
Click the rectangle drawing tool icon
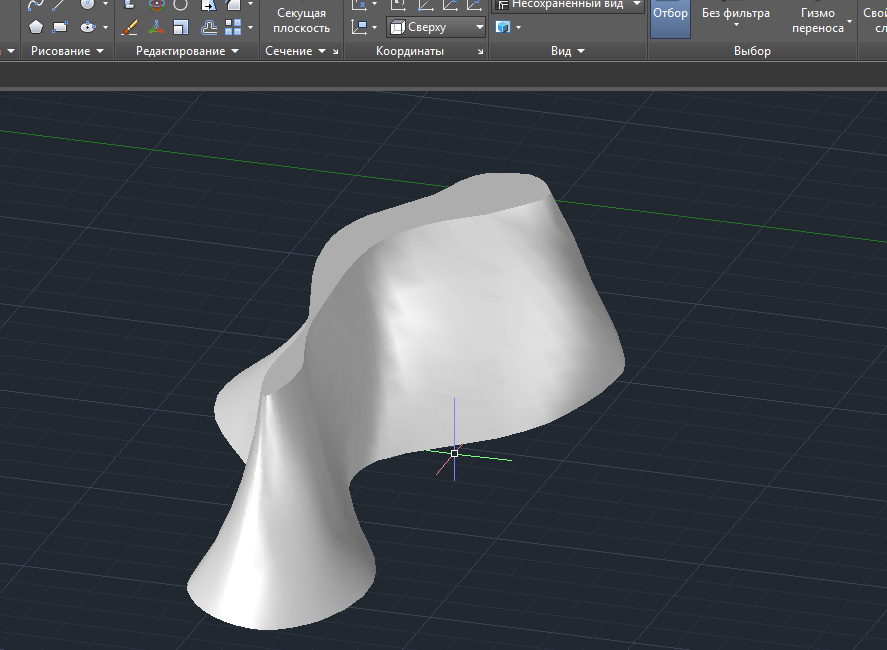[60, 27]
